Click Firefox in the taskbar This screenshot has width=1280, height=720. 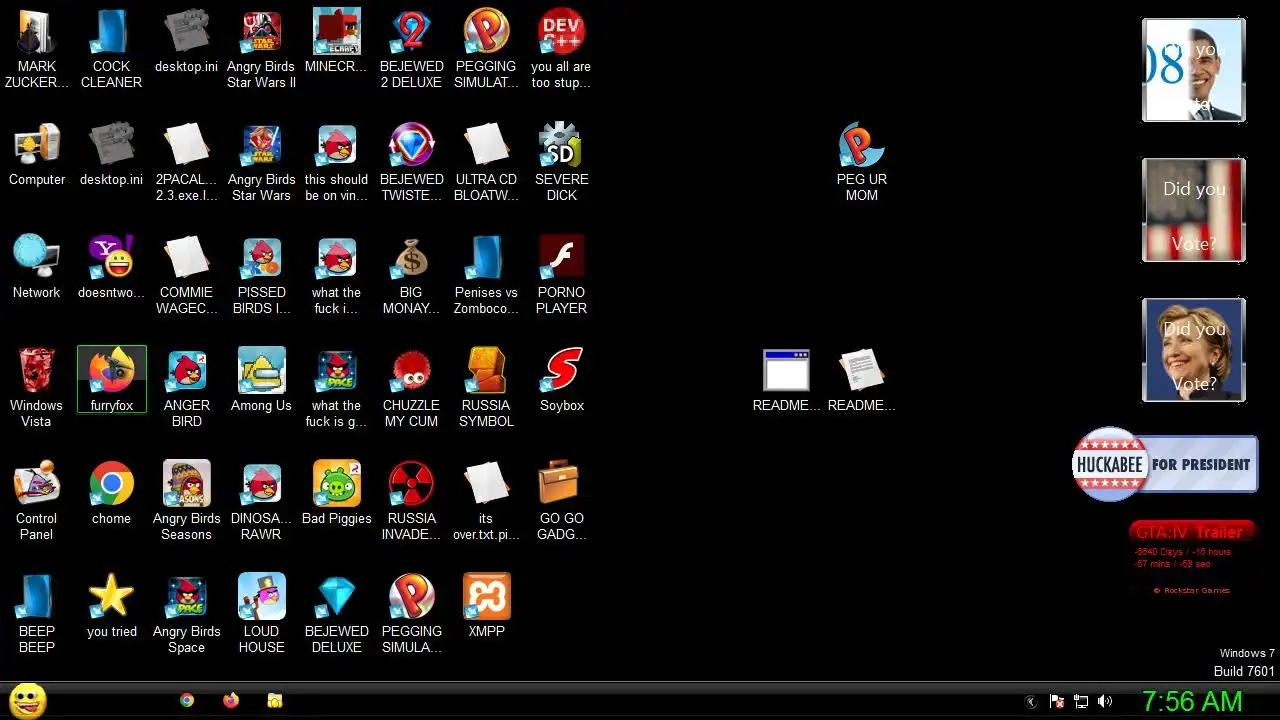tap(231, 701)
